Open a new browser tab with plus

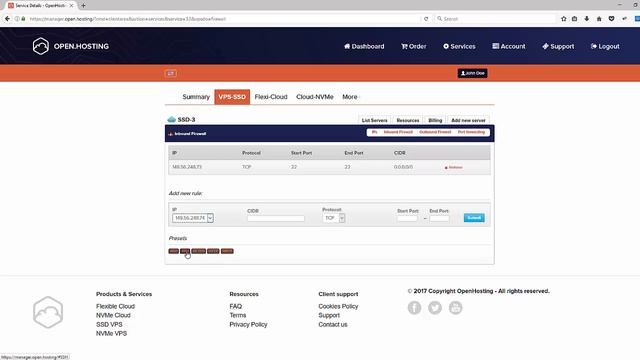point(83,5)
